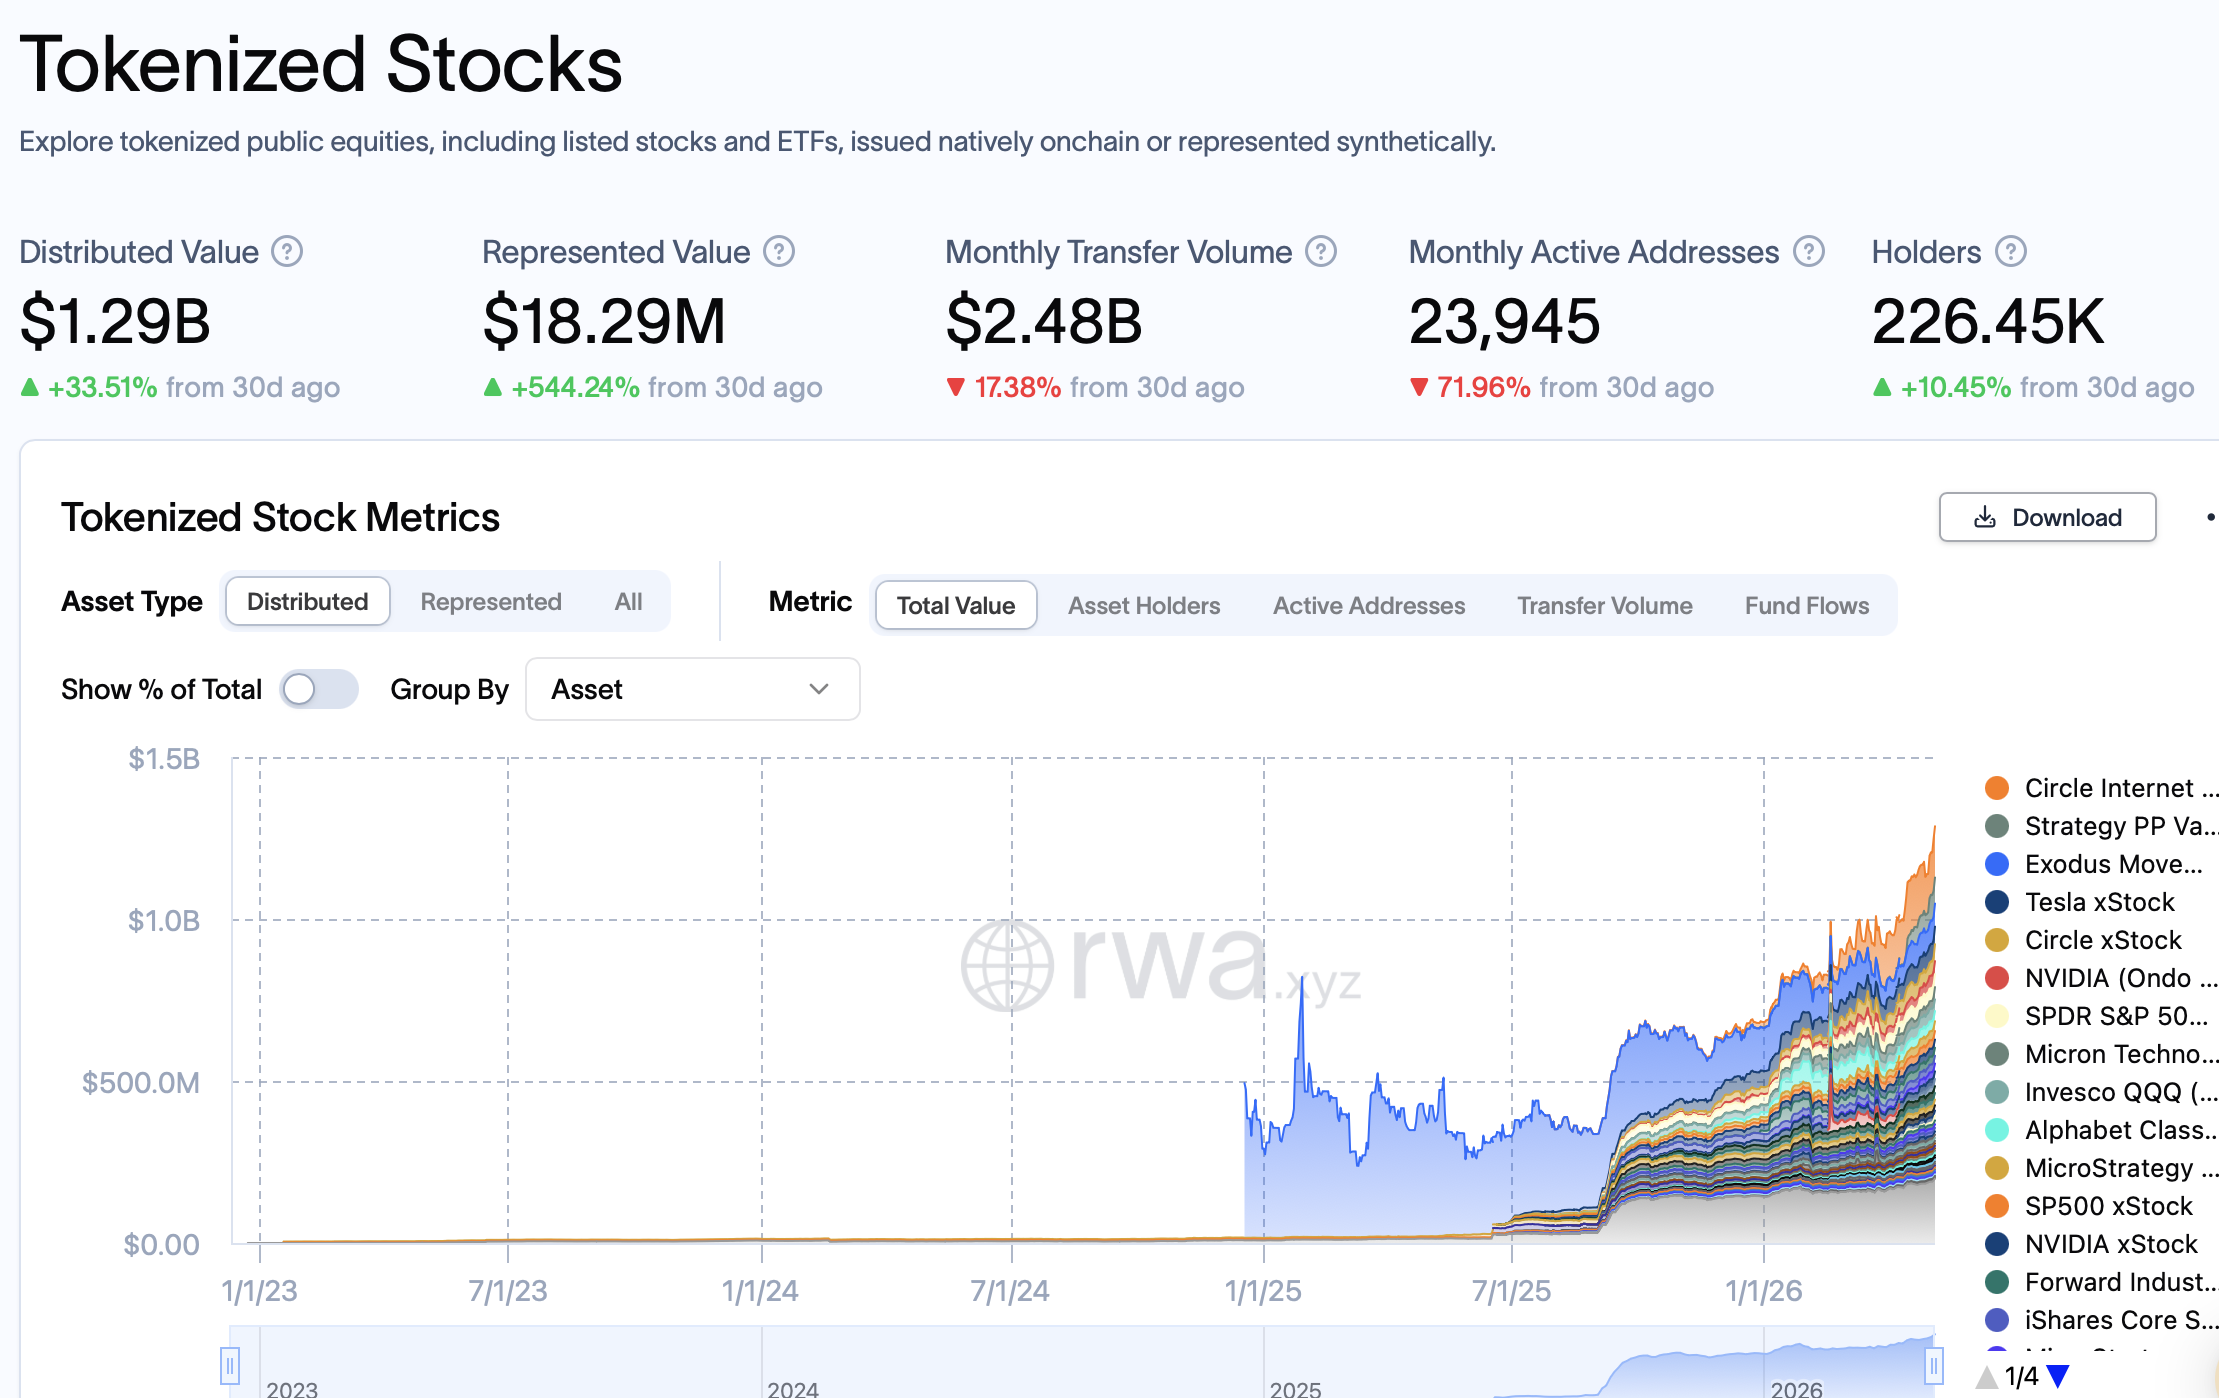Switch metric to Fund Flows
This screenshot has height=1398, width=2219.
click(x=1807, y=605)
